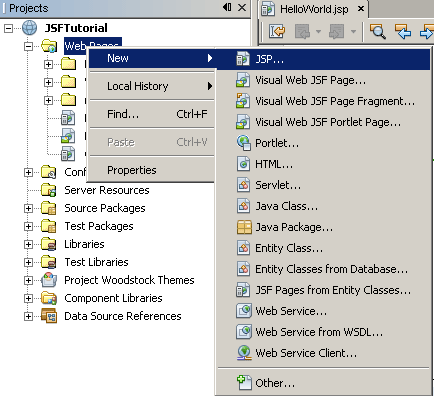Click the Projects panel title
Screen dimensions: 434x396
coord(29,8)
